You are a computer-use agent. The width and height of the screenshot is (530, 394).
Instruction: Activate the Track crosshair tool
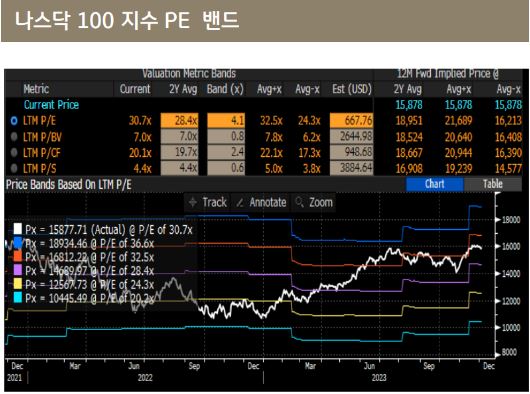(208, 202)
